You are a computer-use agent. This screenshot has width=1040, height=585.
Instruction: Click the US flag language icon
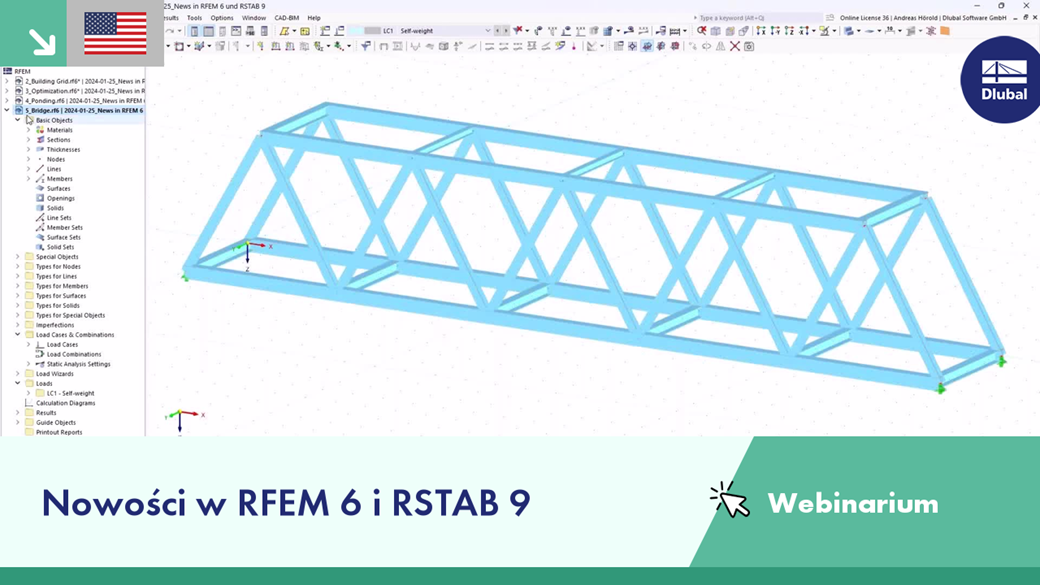point(115,33)
